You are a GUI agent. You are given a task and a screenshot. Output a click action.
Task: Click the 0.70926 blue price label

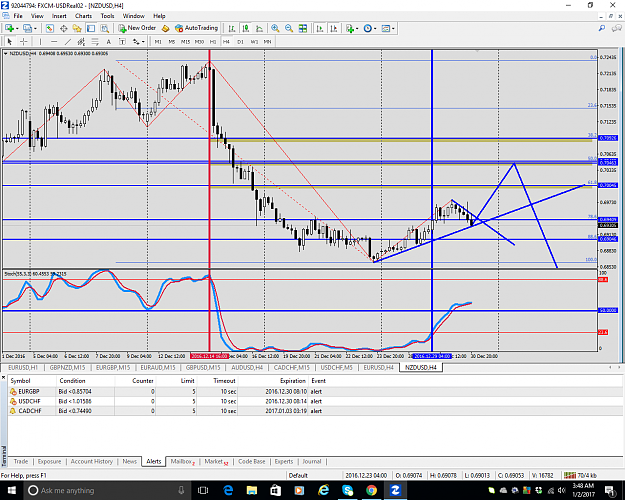click(608, 138)
